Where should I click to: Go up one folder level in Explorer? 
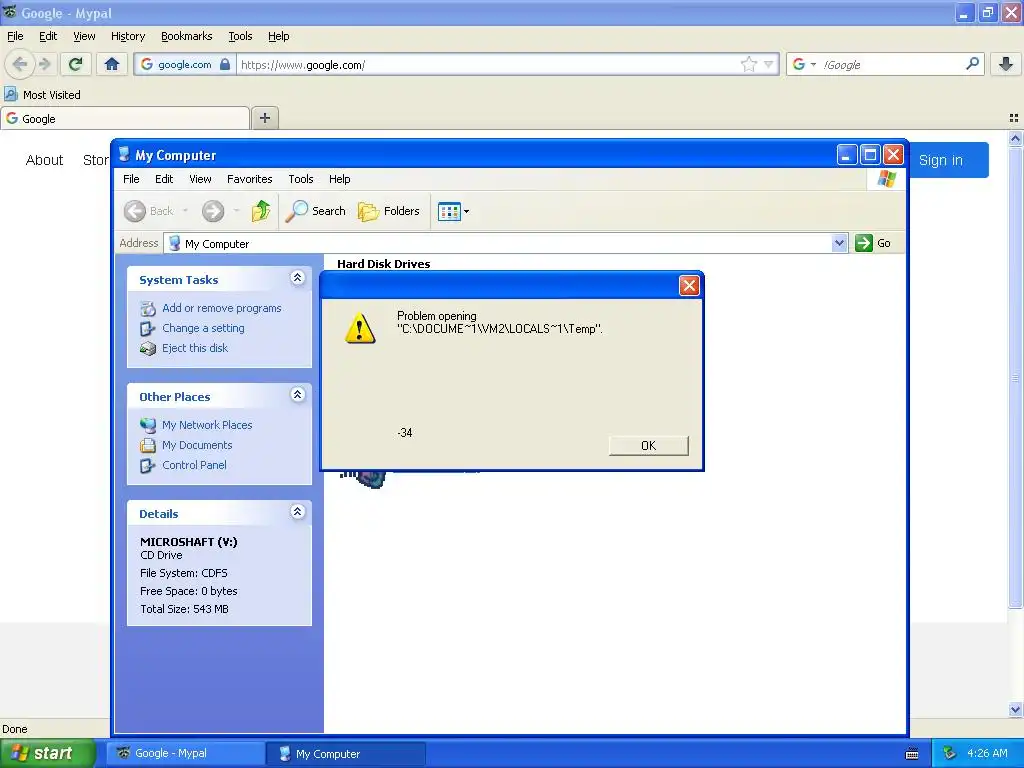pos(261,211)
